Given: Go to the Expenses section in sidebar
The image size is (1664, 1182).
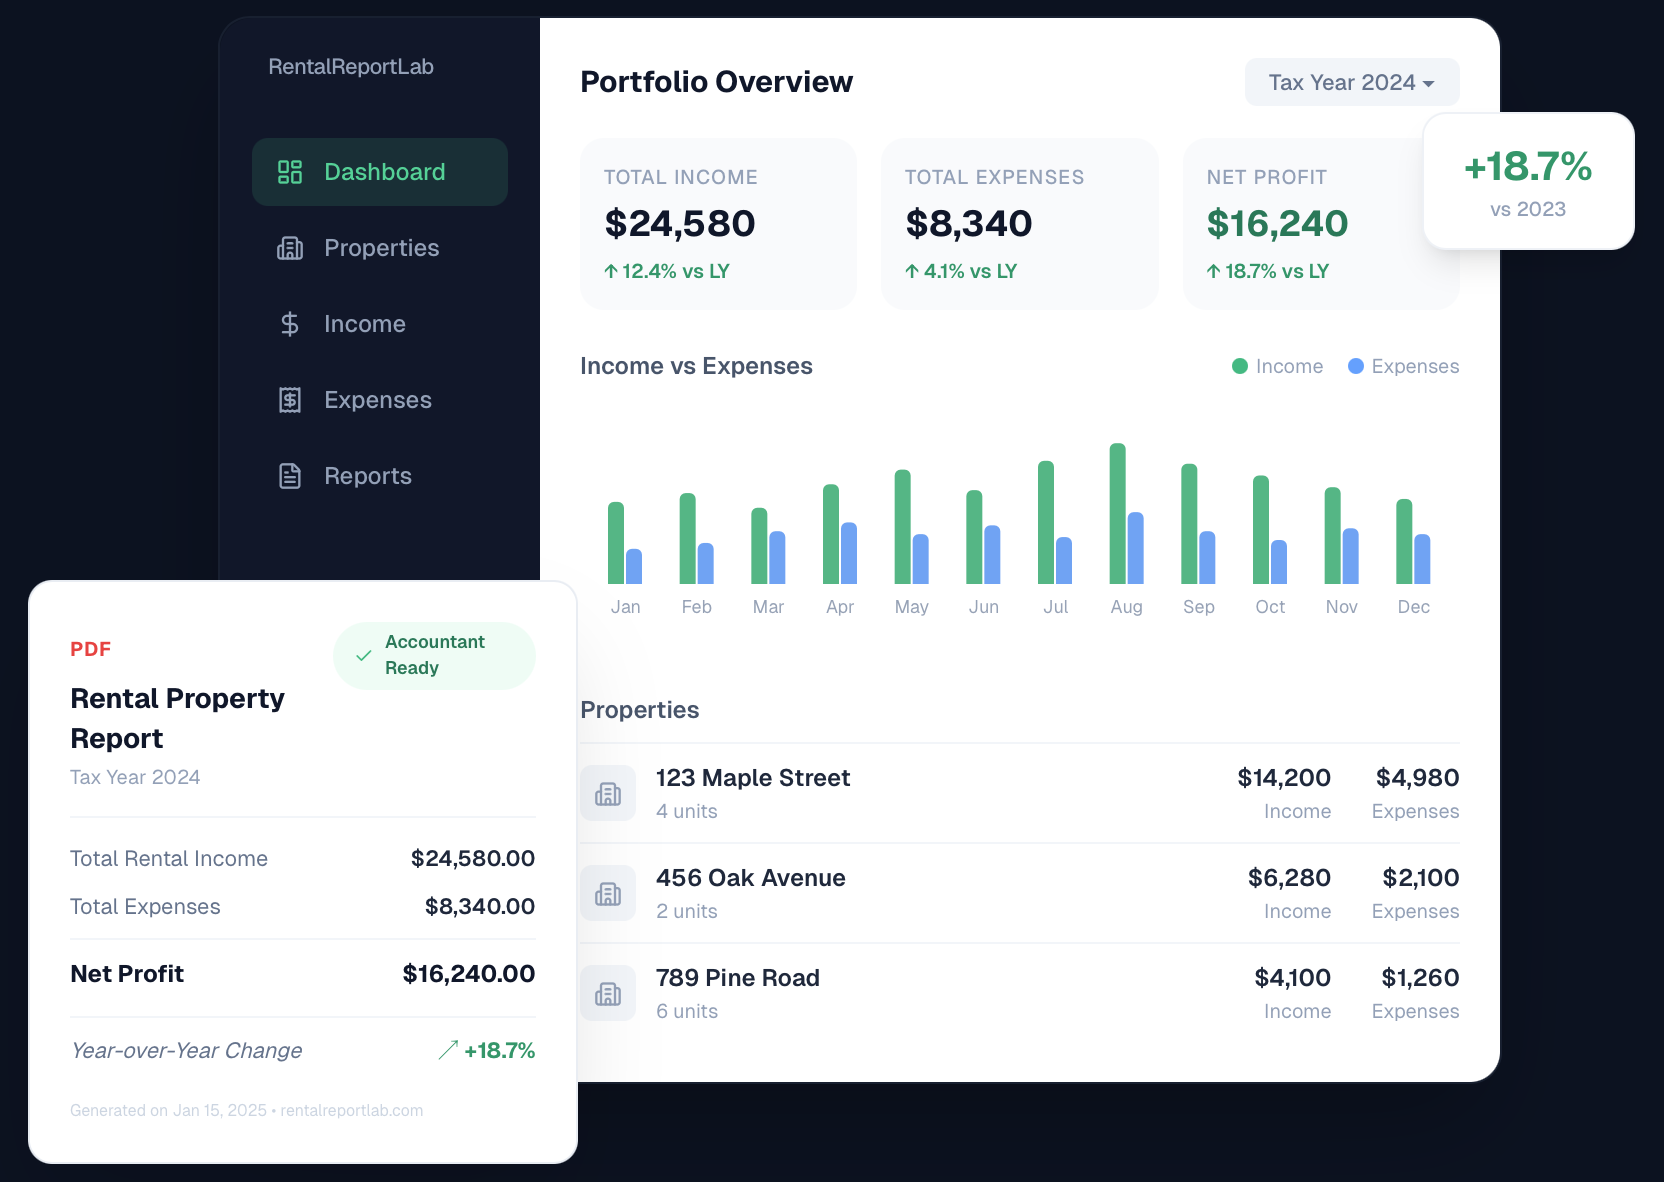Looking at the screenshot, I should (x=378, y=400).
